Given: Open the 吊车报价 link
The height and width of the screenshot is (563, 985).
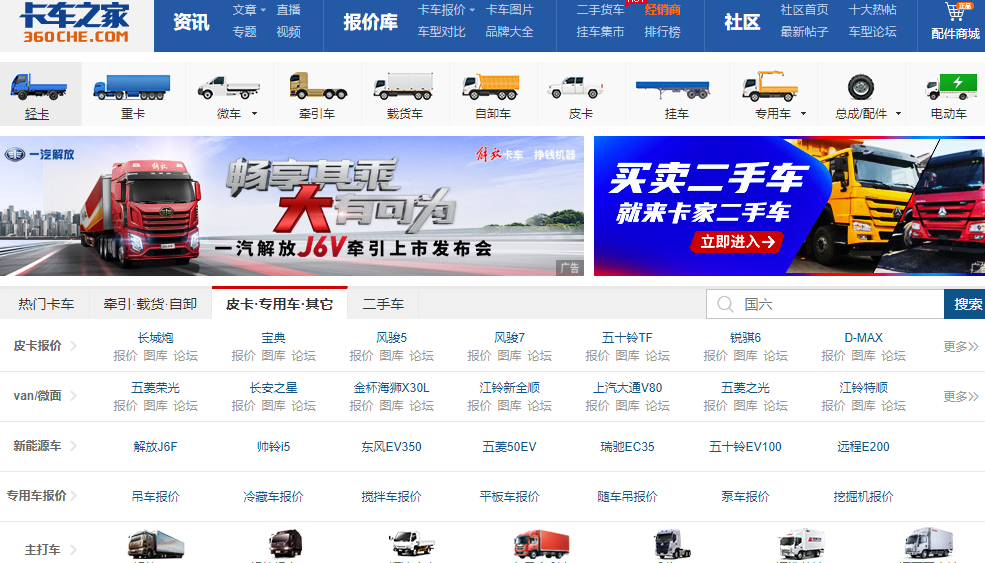Looking at the screenshot, I should pyautogui.click(x=155, y=496).
